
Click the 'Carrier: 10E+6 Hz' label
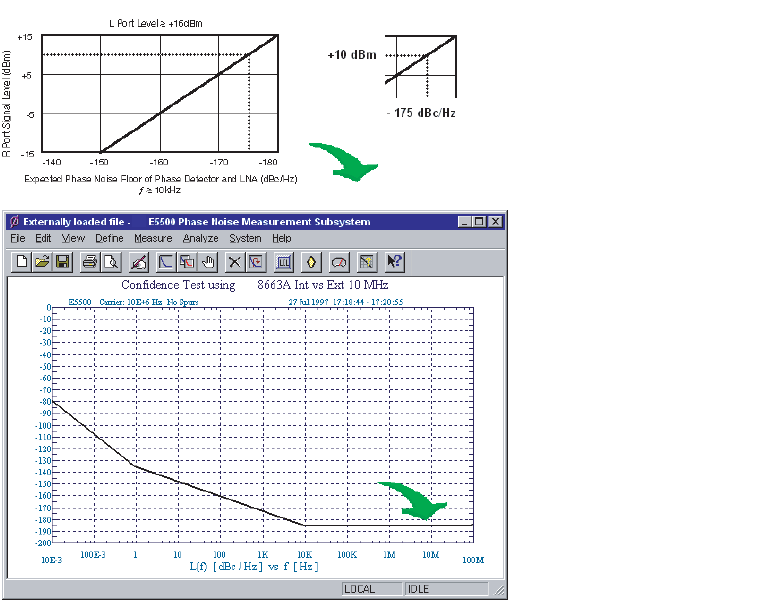coord(130,302)
